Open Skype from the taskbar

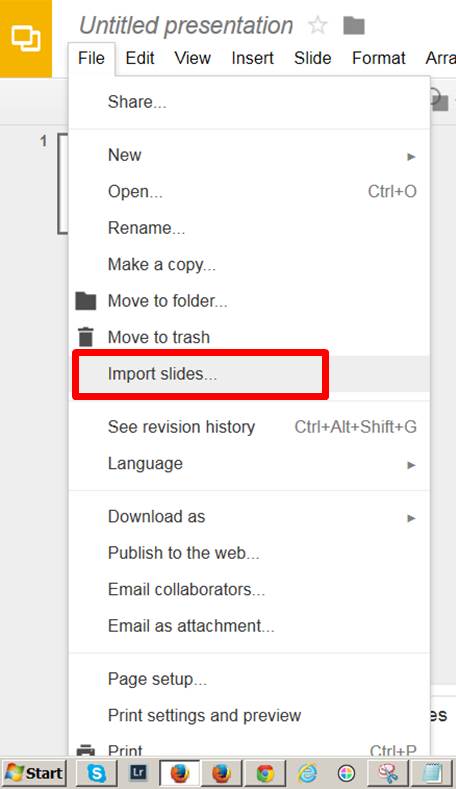point(96,773)
